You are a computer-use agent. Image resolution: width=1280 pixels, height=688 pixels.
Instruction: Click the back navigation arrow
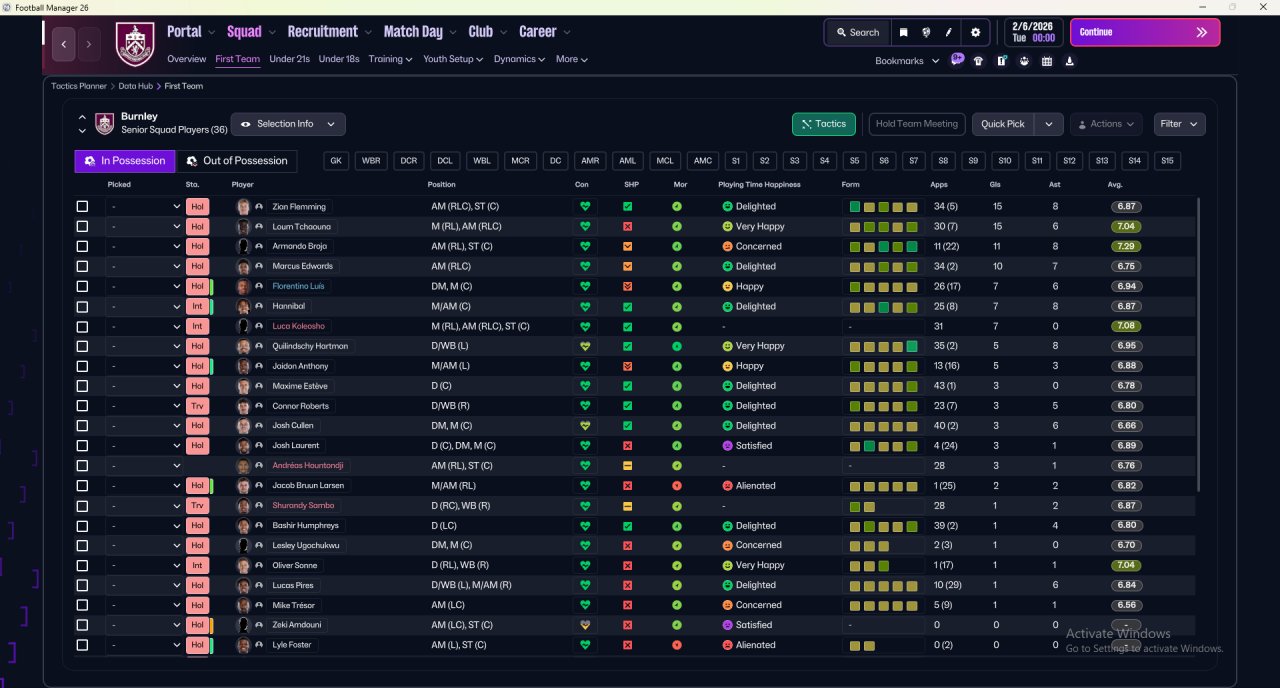coord(65,44)
